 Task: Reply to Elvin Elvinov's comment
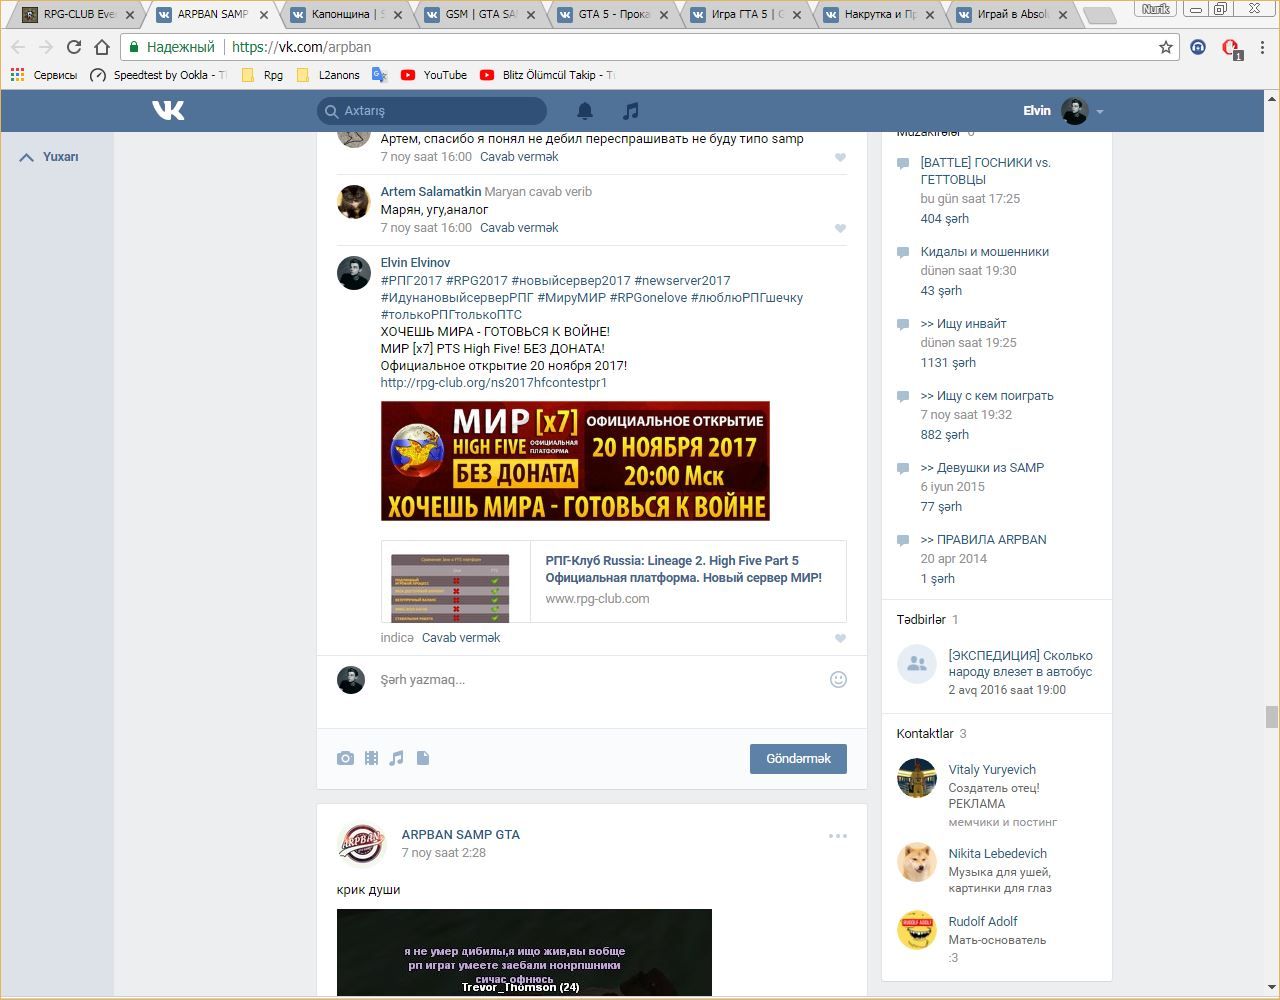point(461,638)
